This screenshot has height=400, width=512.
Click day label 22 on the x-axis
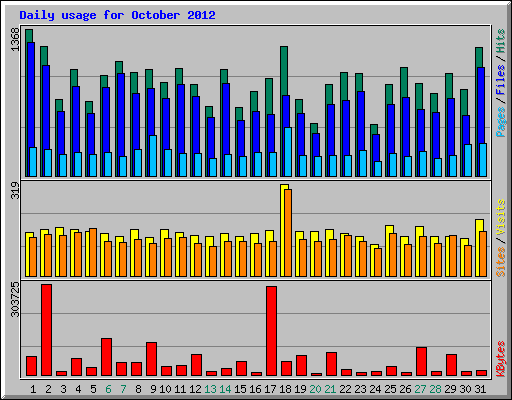345,389
